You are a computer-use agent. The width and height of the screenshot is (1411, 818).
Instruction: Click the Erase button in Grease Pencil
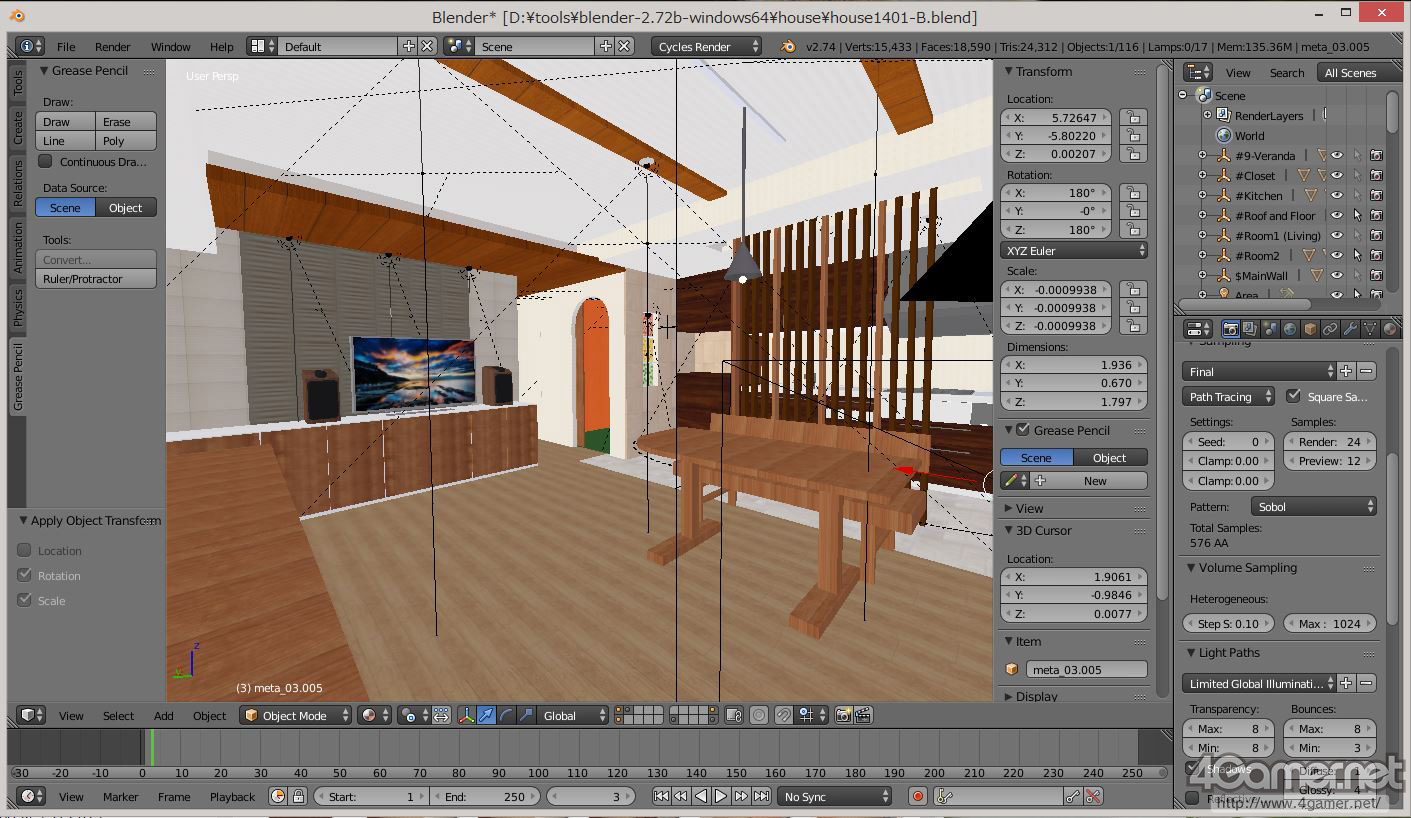tap(126, 122)
